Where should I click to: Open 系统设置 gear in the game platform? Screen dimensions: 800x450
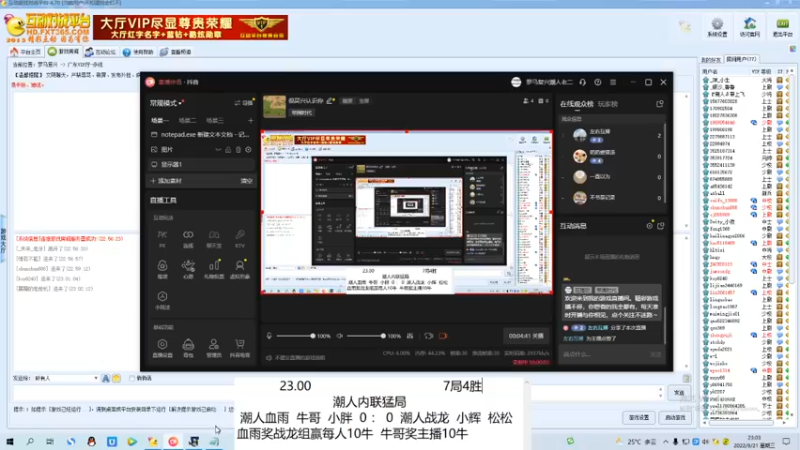(717, 27)
